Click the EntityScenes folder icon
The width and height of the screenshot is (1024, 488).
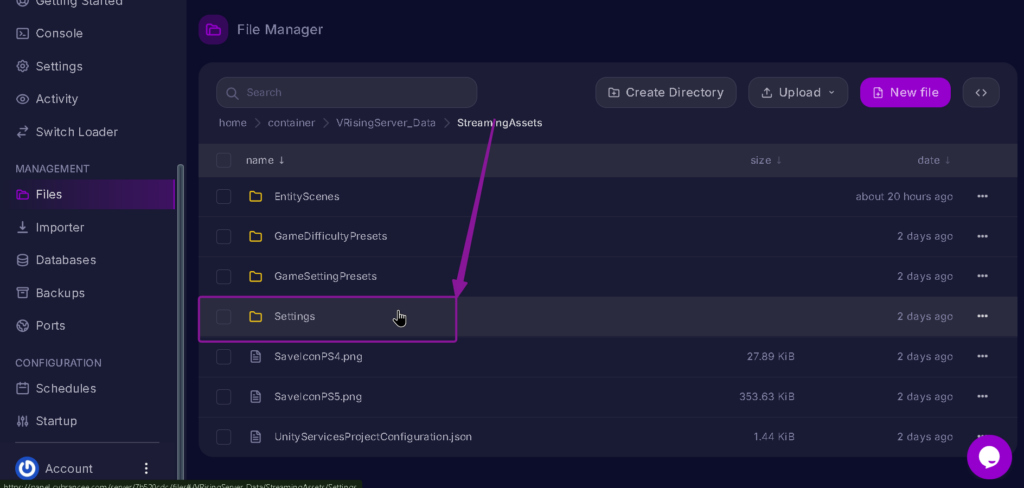[x=255, y=196]
